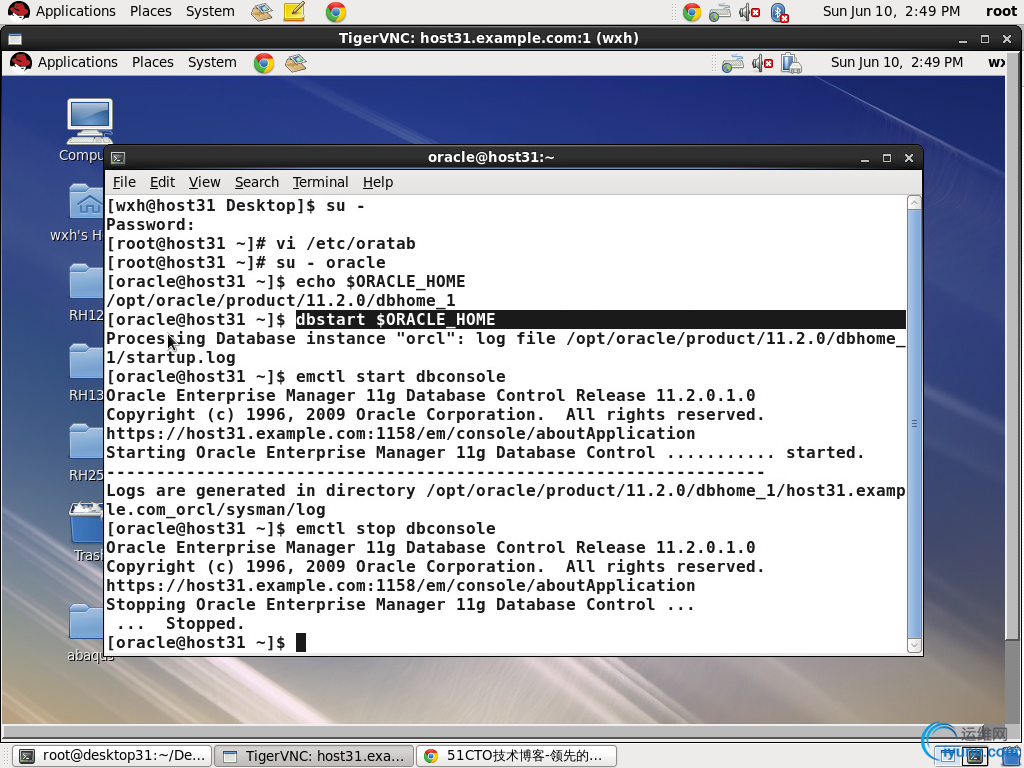Open network connection icon in outer panel

[719, 12]
